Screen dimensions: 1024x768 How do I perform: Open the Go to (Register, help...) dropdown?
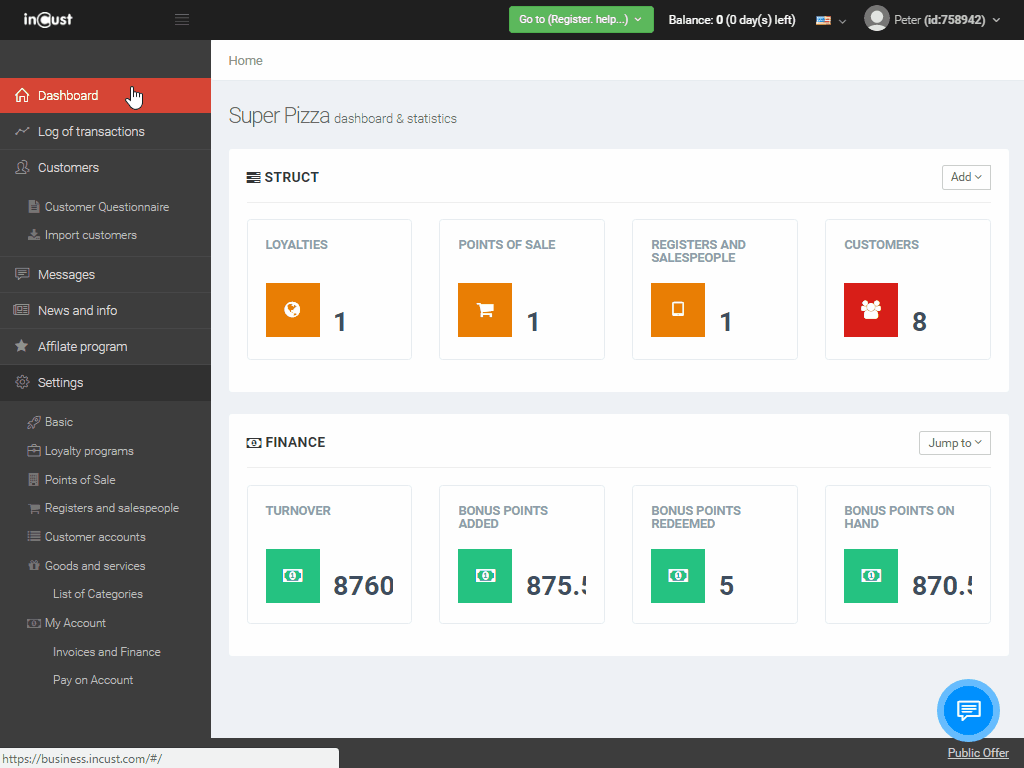click(580, 20)
